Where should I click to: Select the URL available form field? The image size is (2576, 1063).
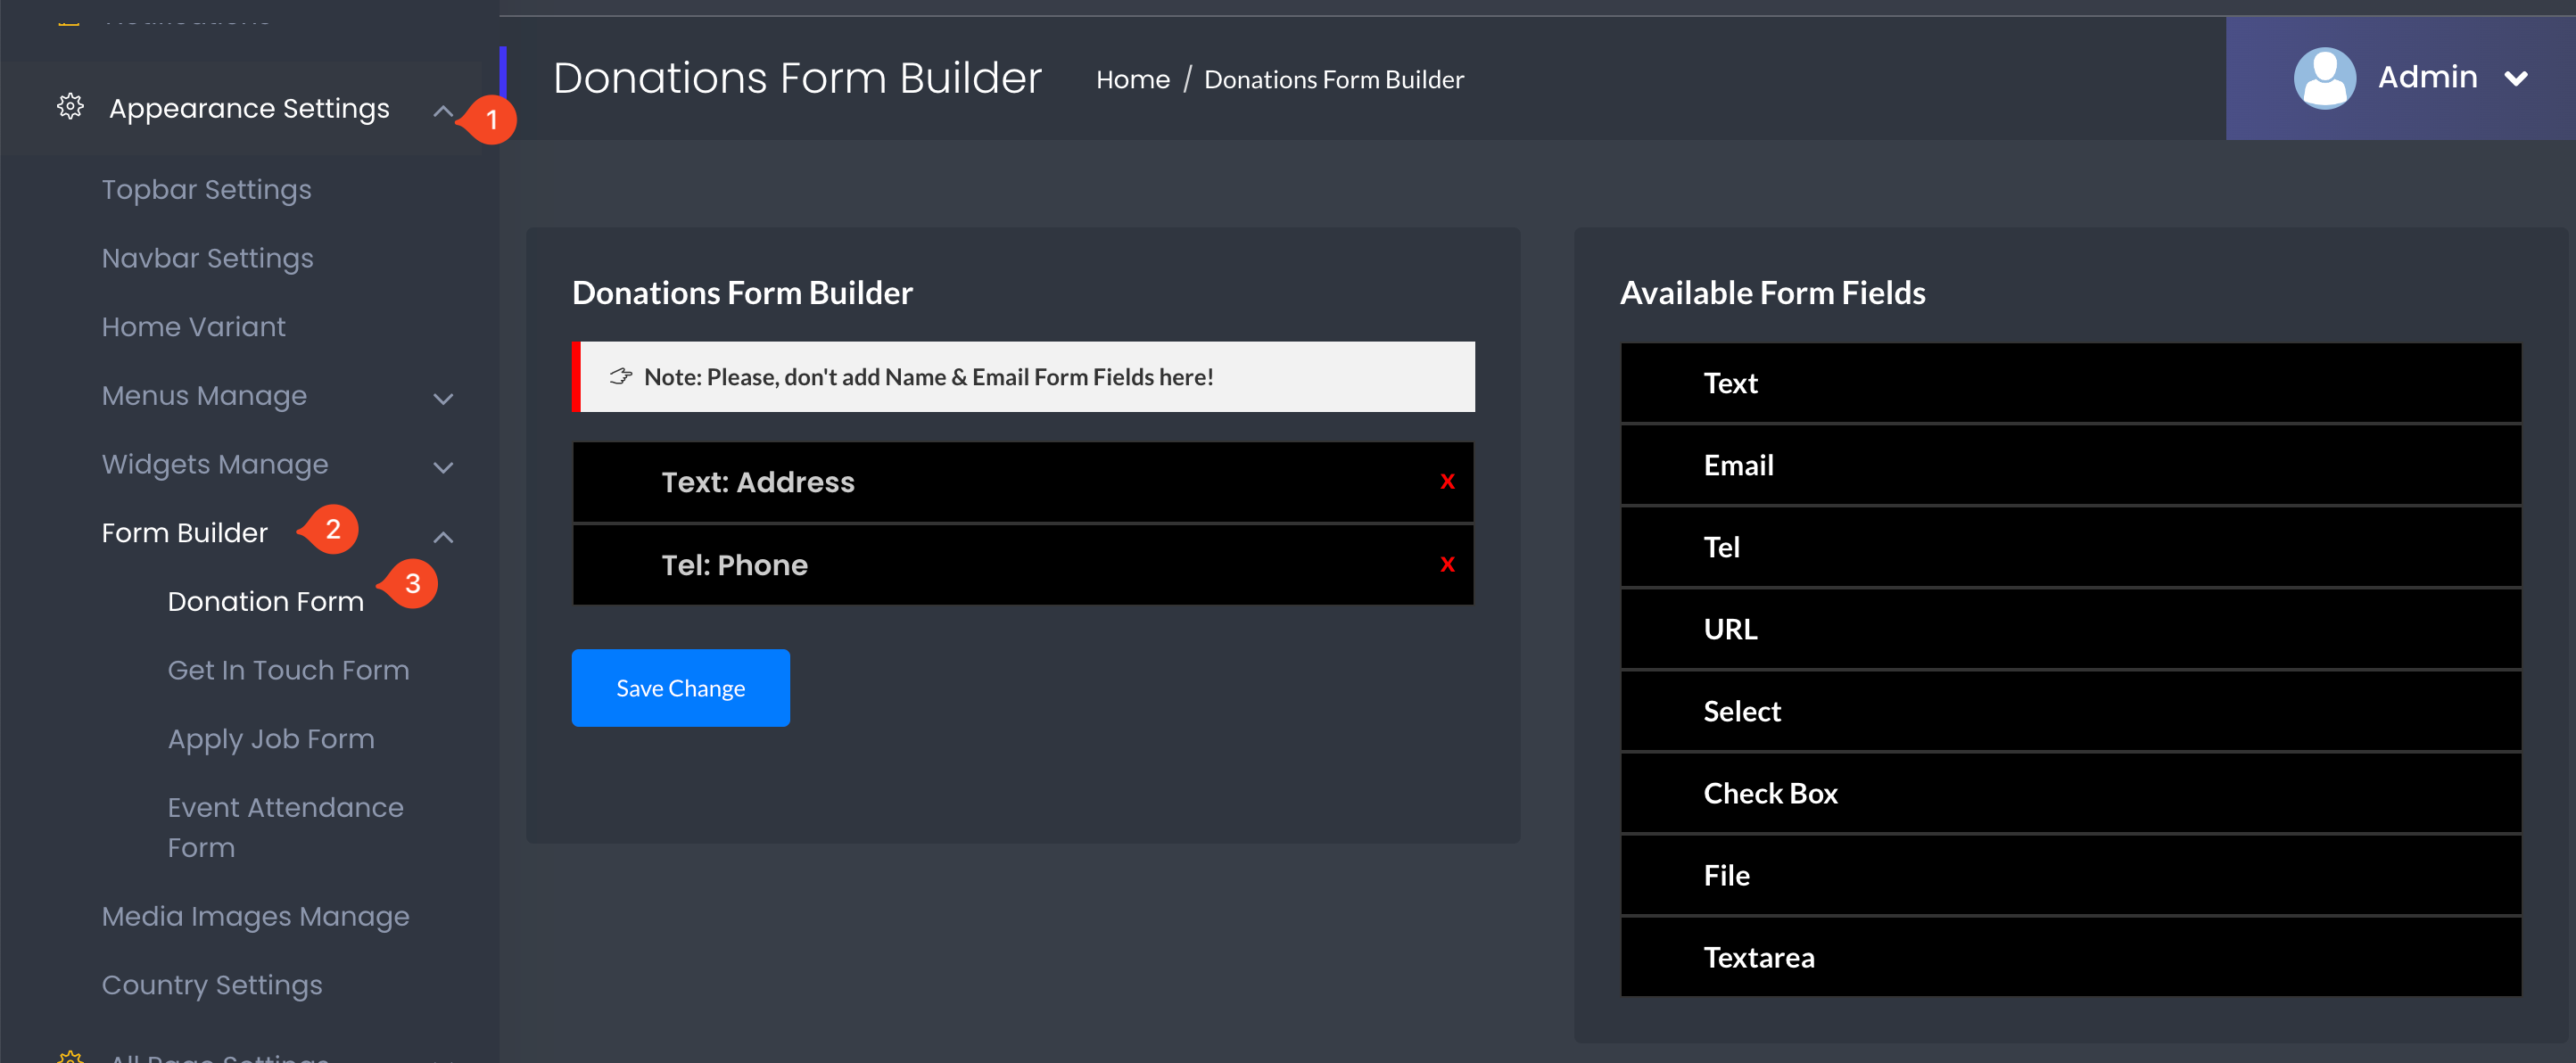click(2071, 629)
